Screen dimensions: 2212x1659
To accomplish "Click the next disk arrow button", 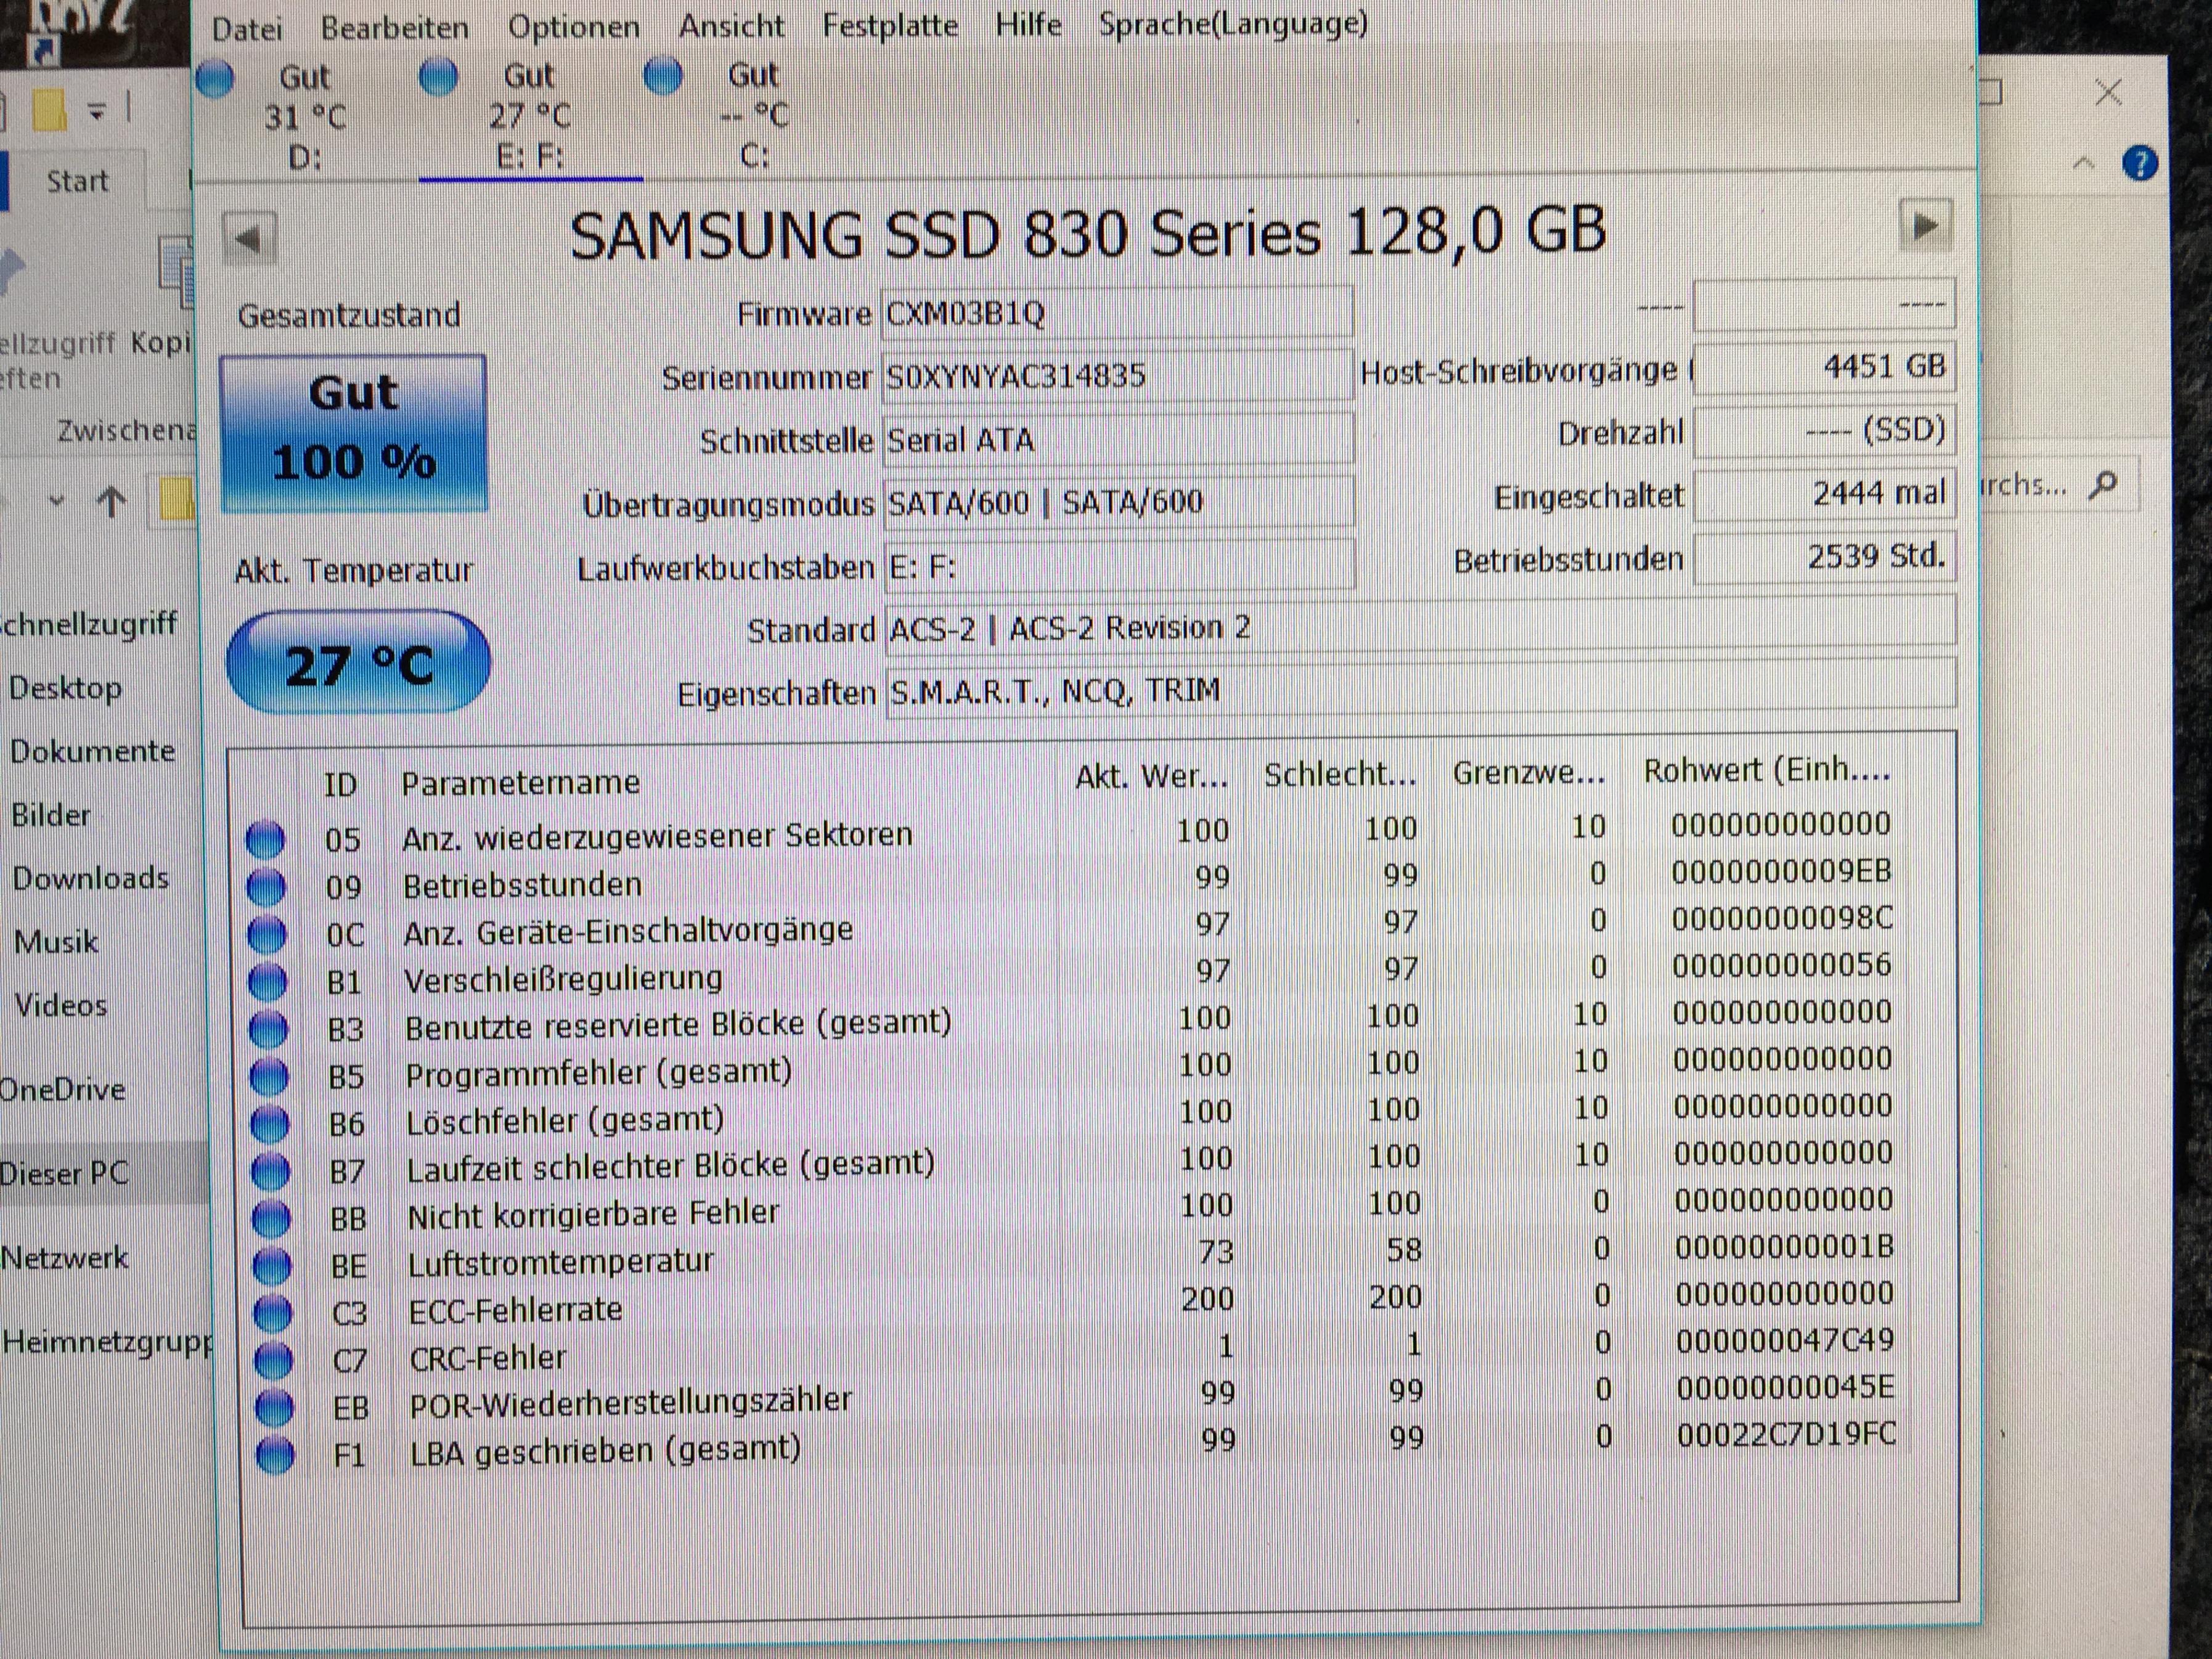I will tap(1924, 226).
